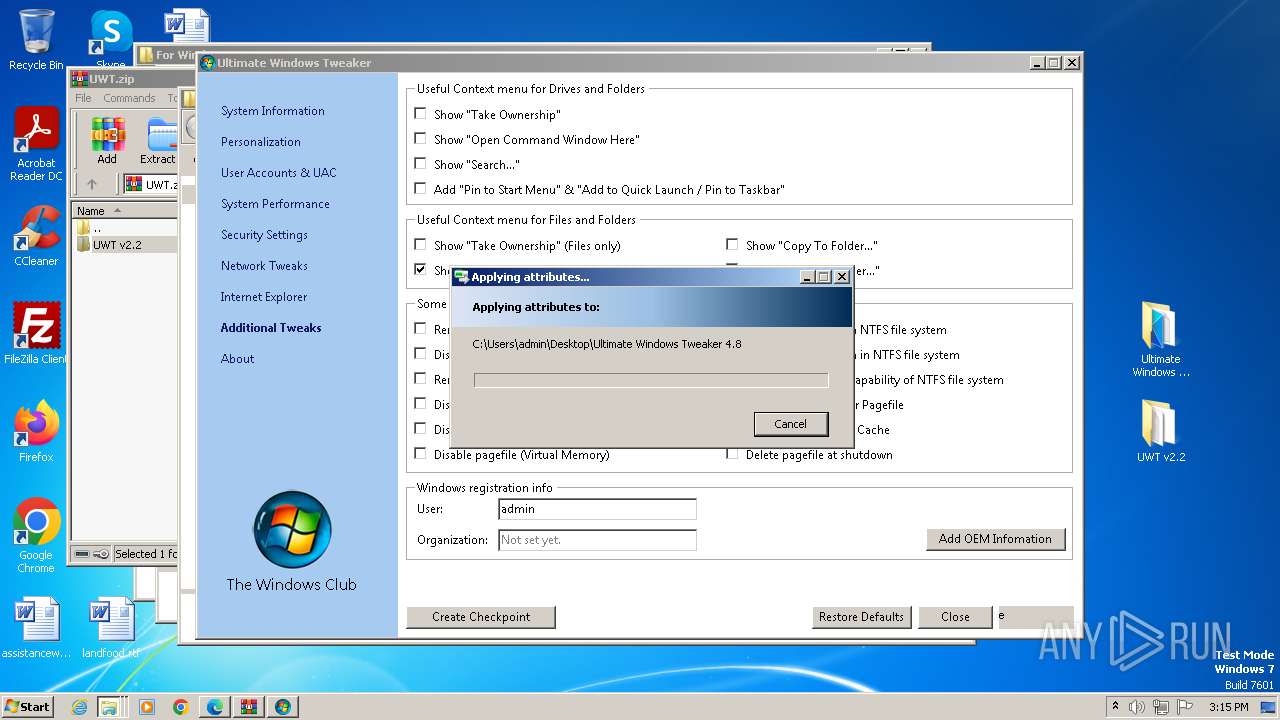Check Show "Take Ownership" (Files only)
Viewport: 1280px width, 720px height.
point(420,245)
